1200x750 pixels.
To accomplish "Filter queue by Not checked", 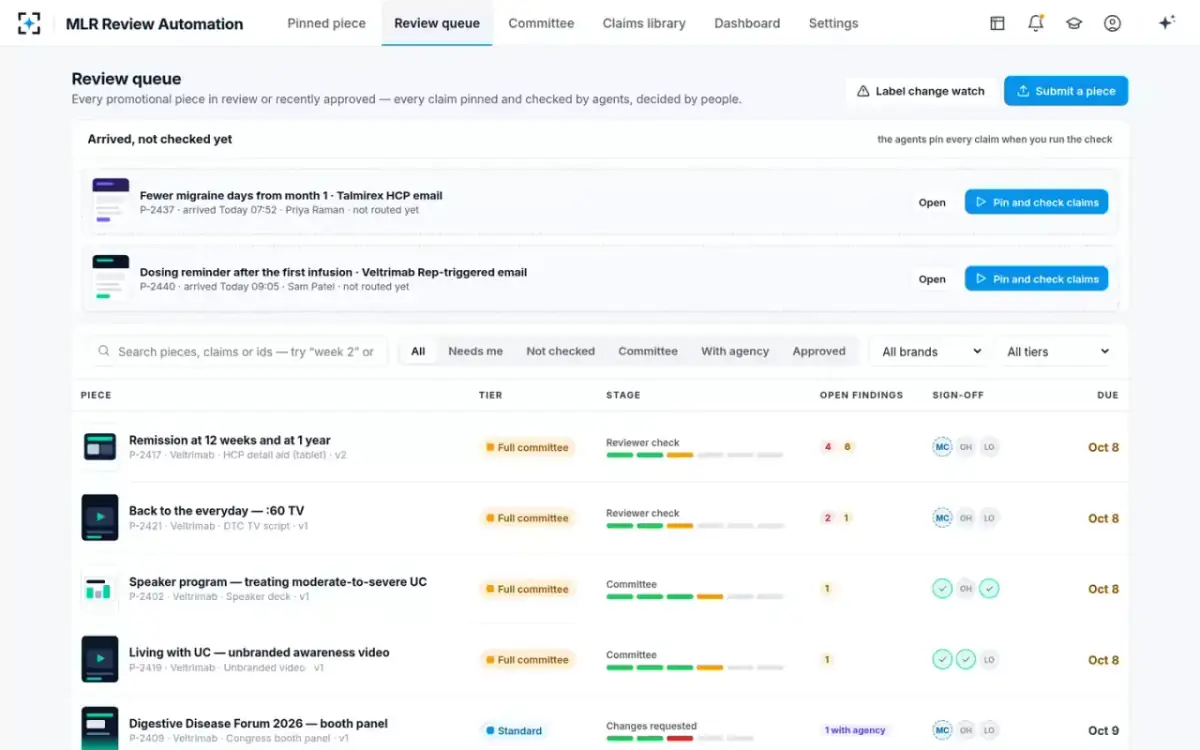I will (x=560, y=351).
